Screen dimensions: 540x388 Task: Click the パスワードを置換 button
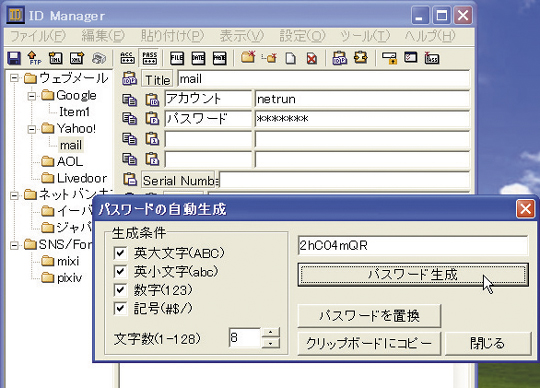369,316
